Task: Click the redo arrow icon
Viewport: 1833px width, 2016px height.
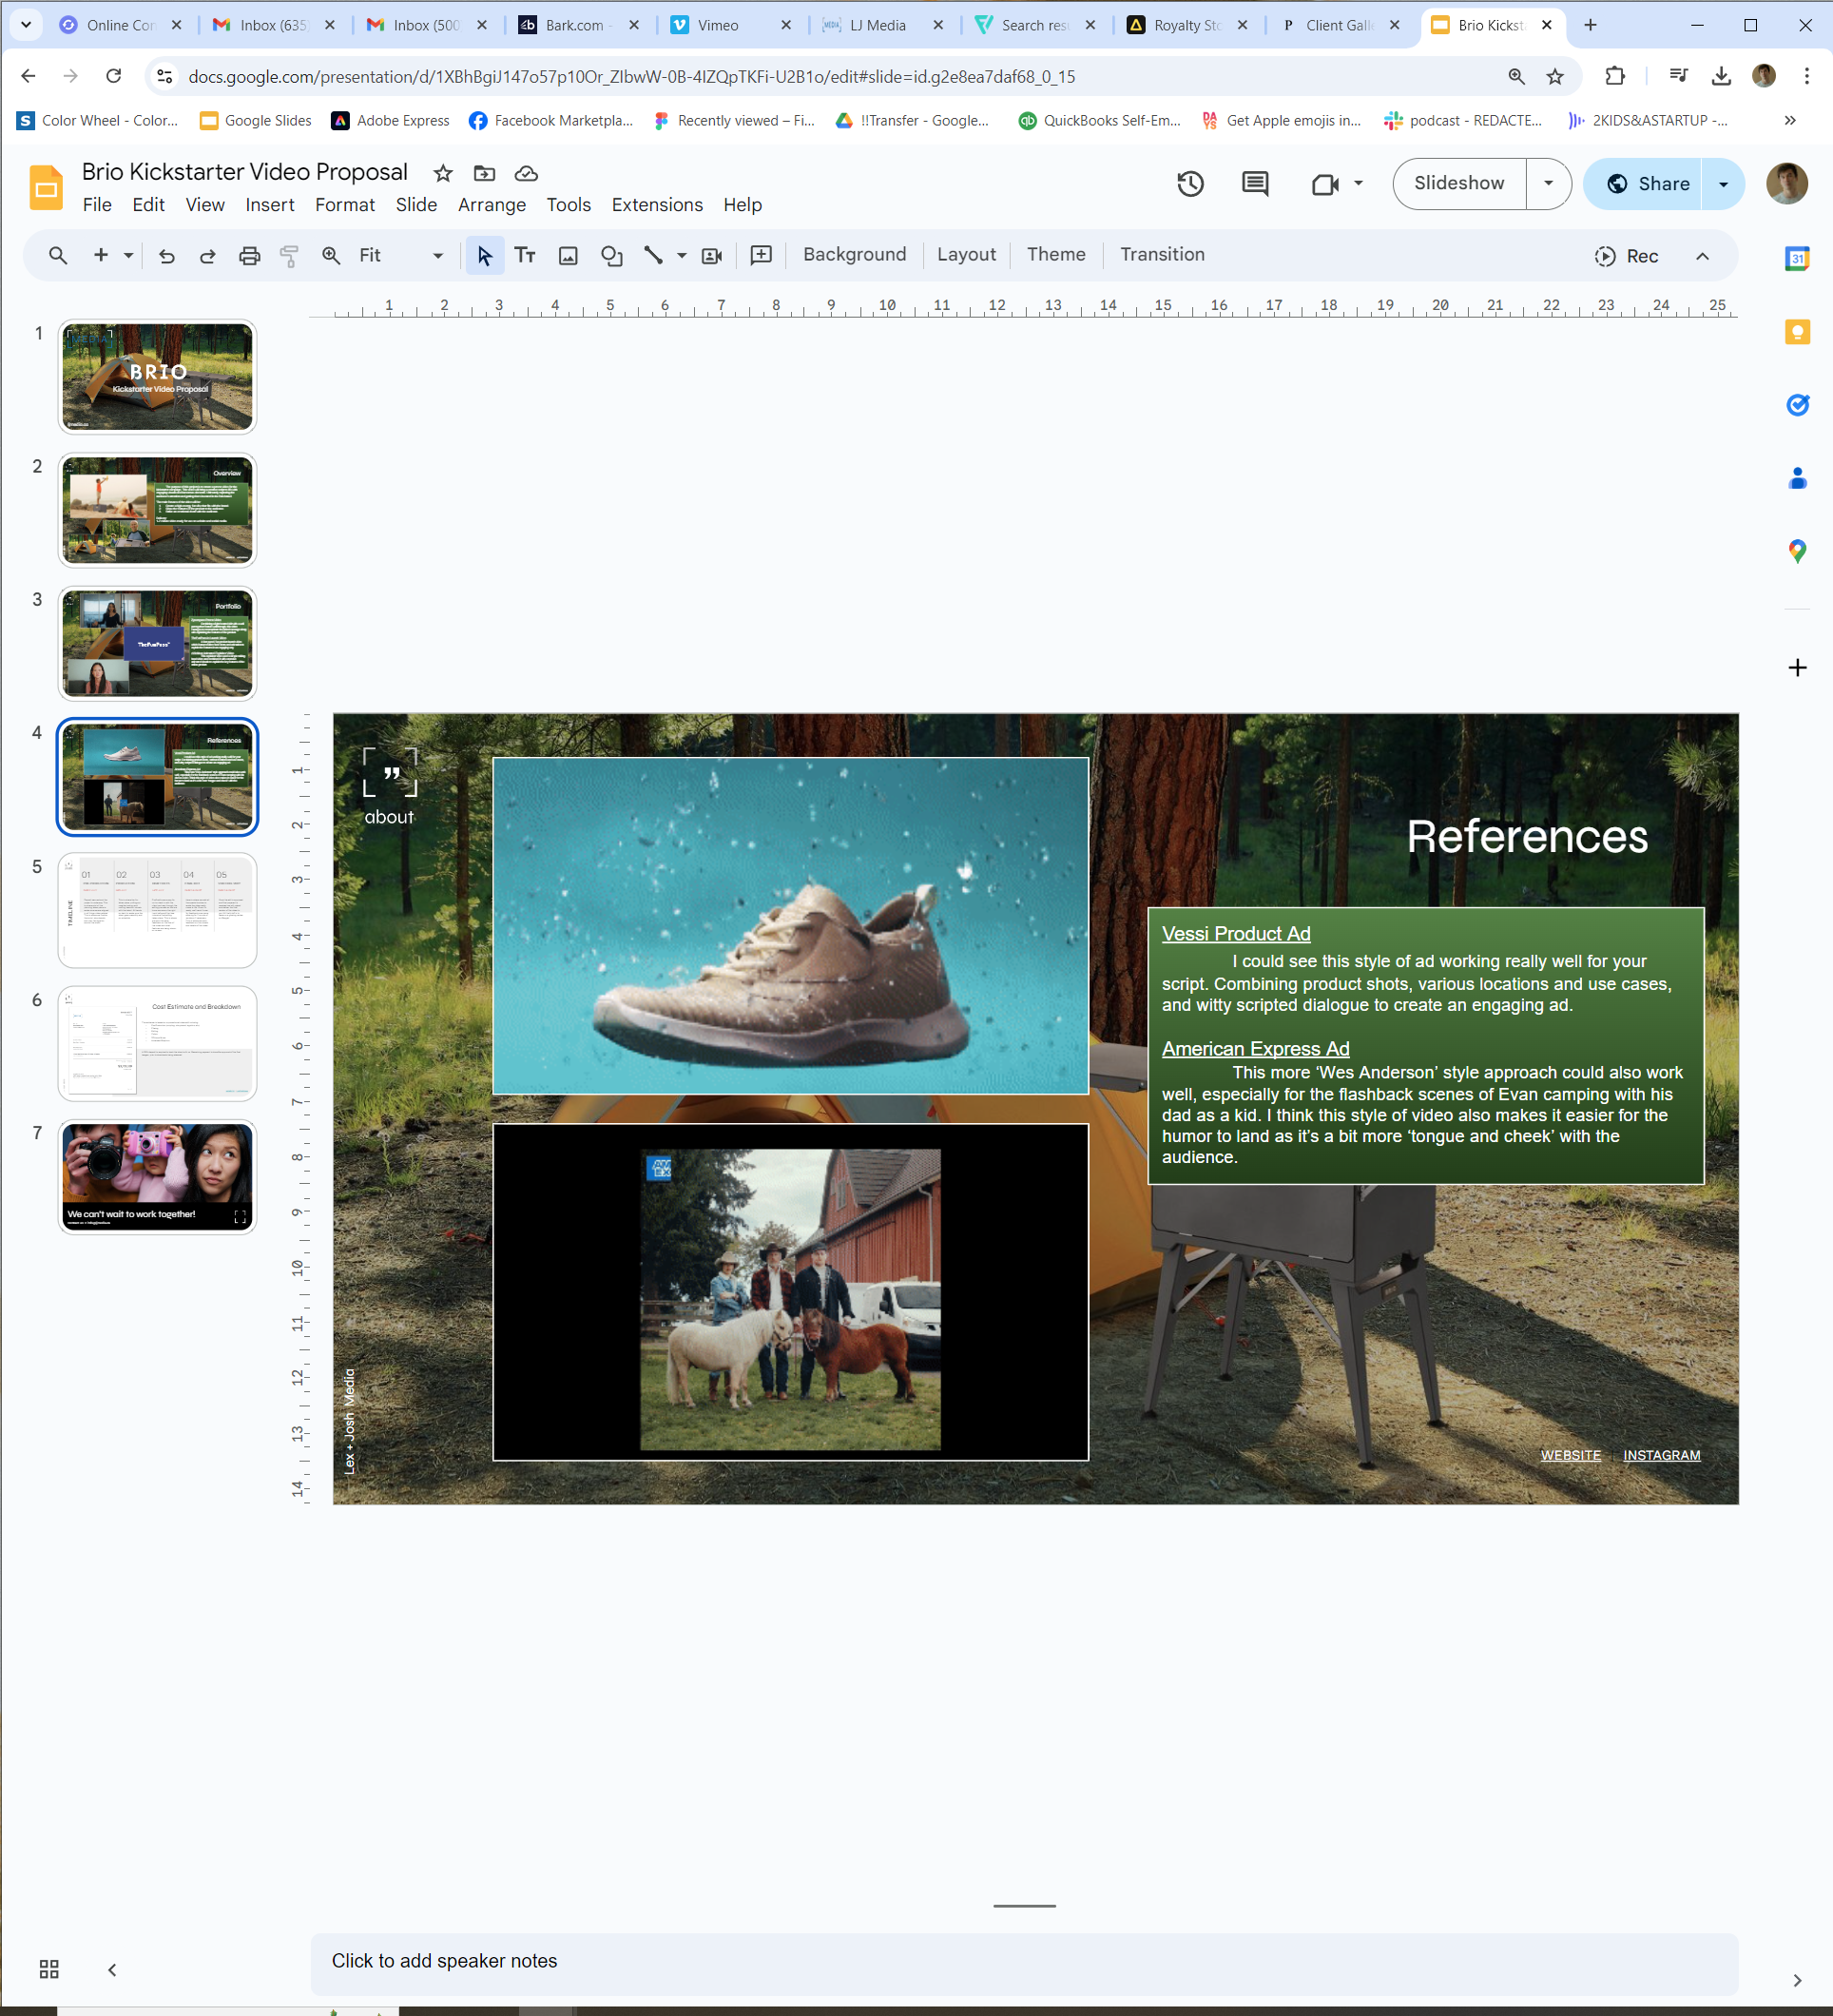Action: click(x=208, y=255)
